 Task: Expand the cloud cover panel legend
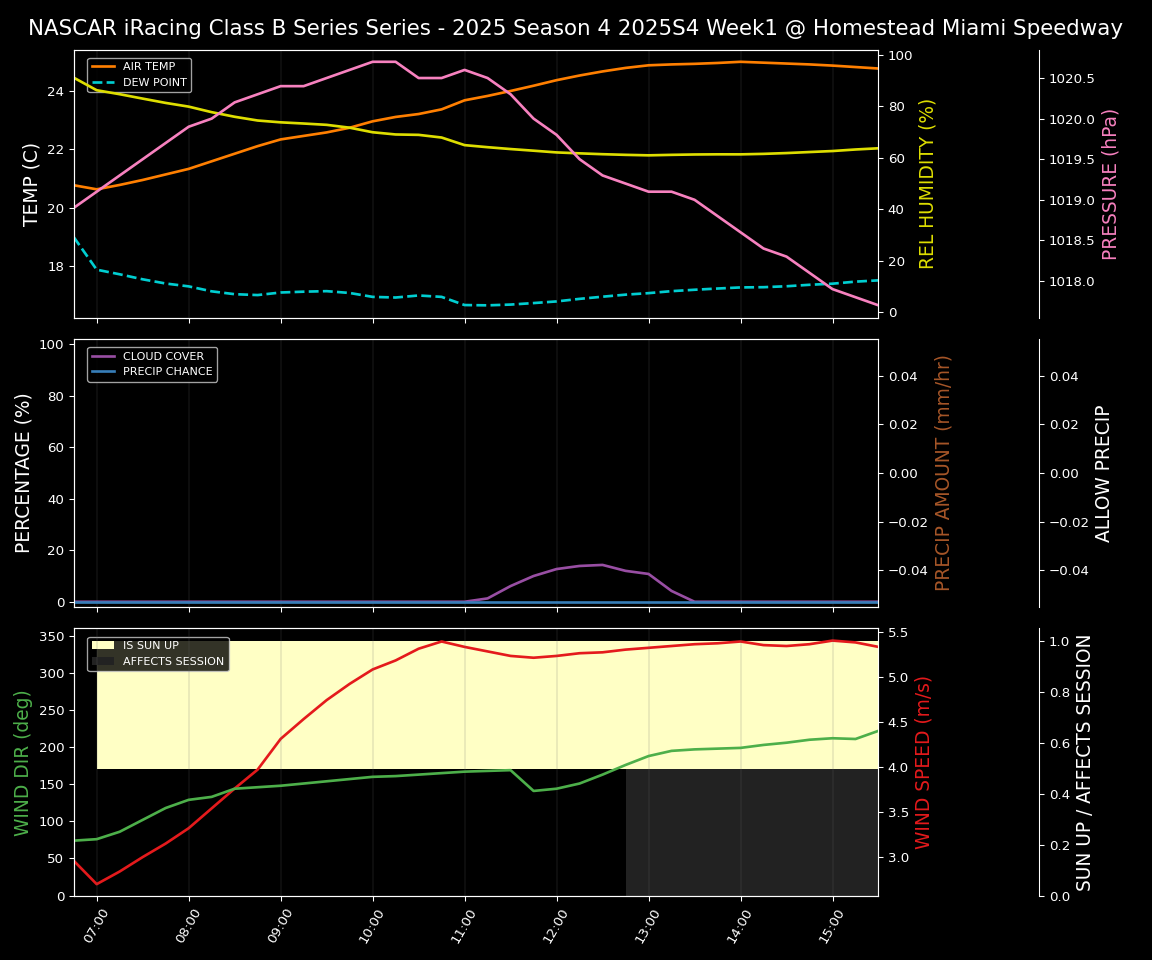(152, 363)
